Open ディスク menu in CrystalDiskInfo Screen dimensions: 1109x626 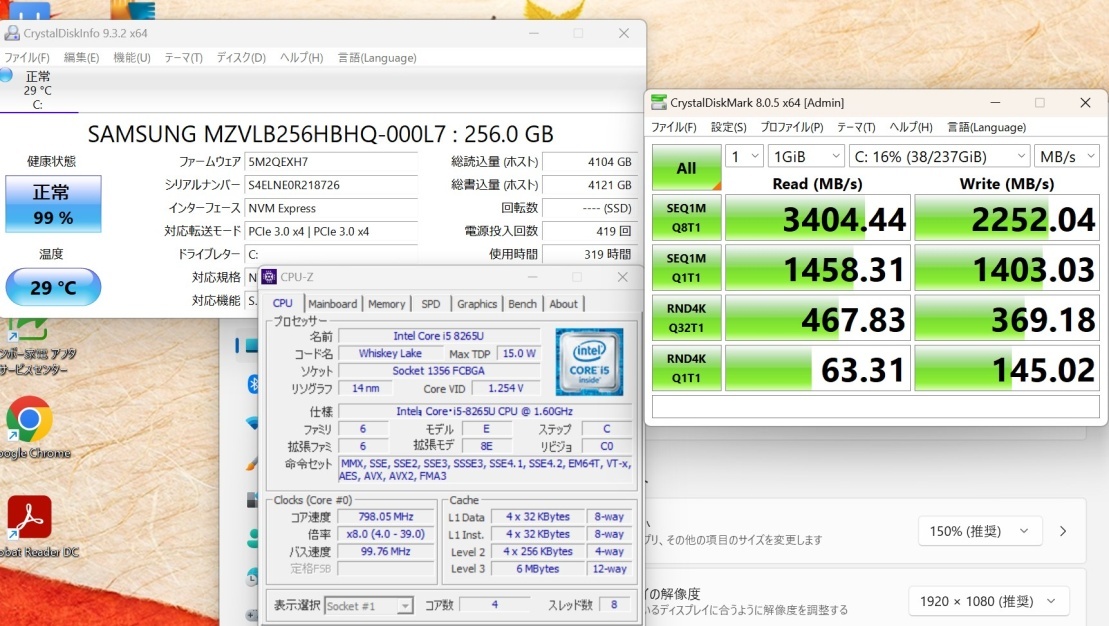coord(241,57)
